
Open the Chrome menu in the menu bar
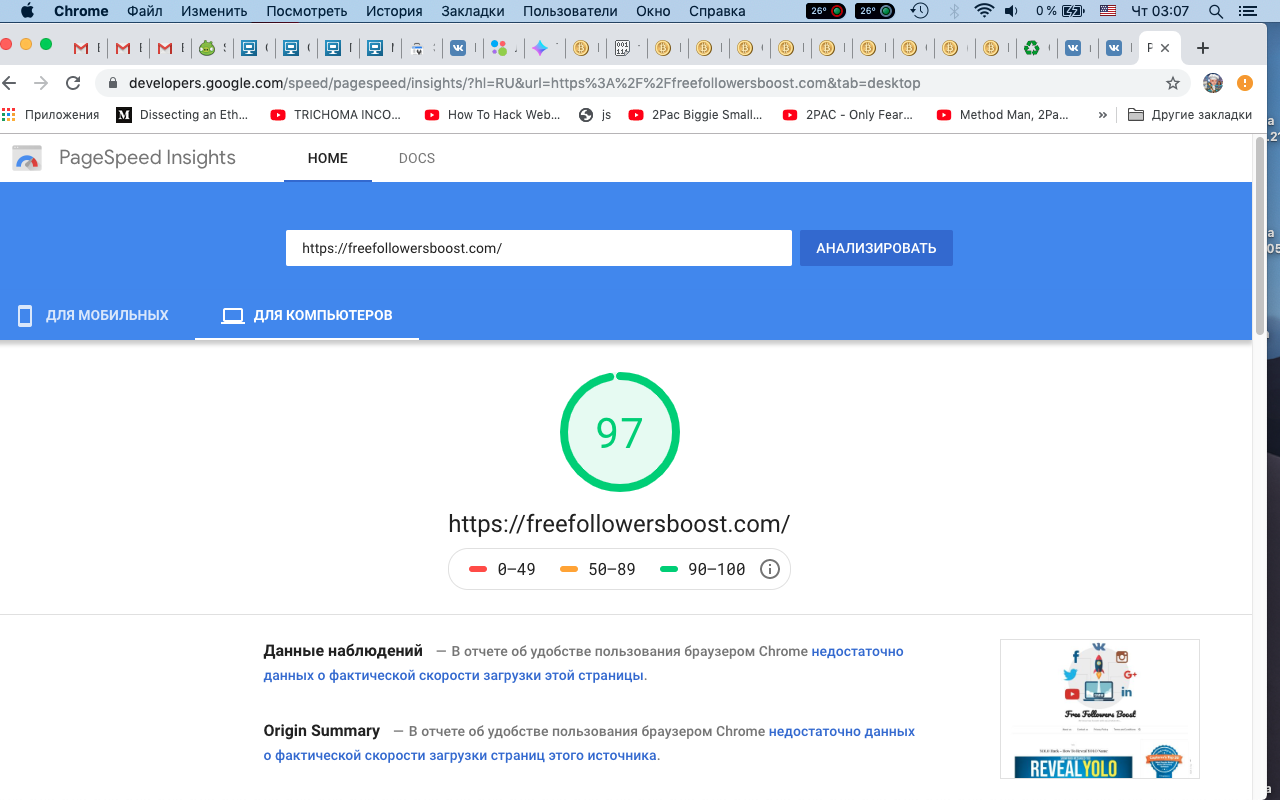pos(81,11)
